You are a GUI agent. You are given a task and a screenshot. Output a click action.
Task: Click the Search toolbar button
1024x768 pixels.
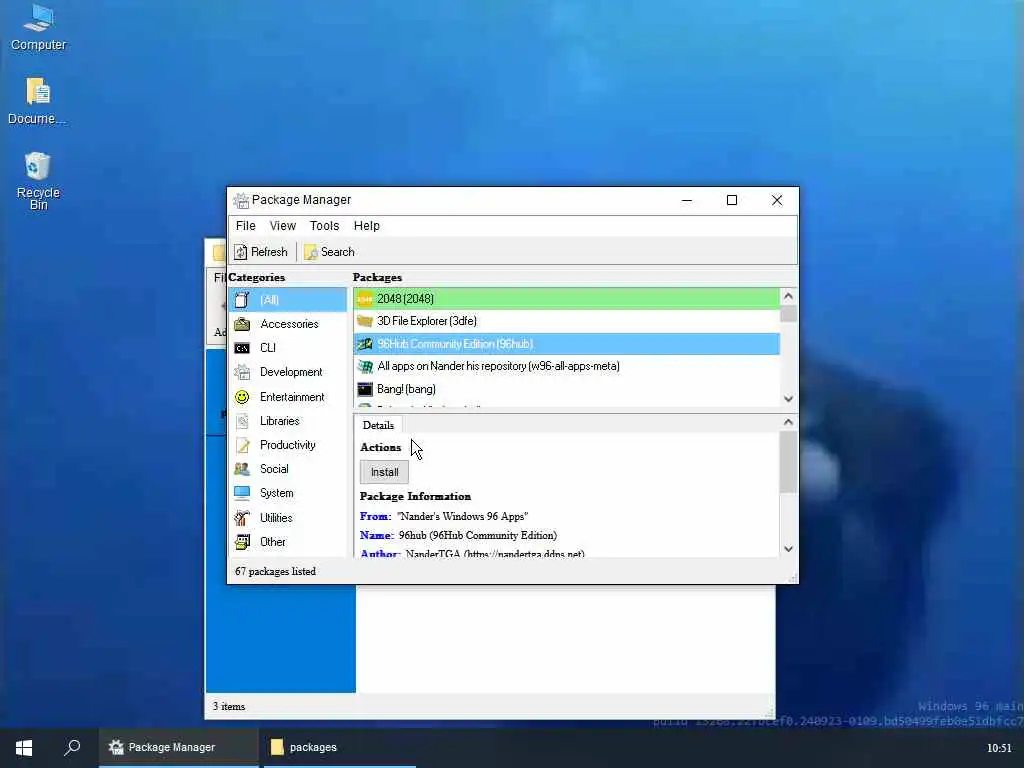tap(329, 252)
